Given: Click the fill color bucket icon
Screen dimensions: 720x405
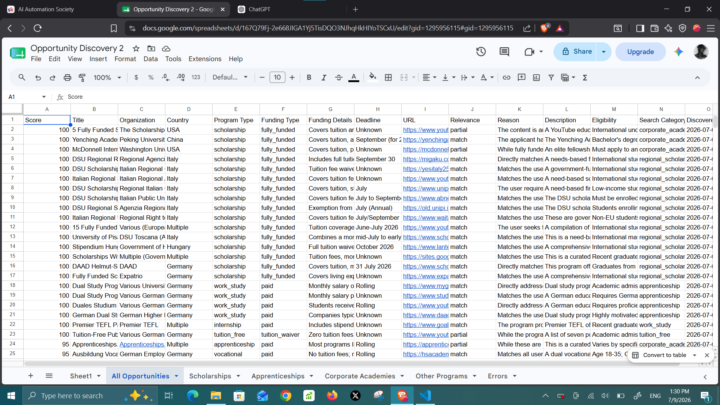Looking at the screenshot, I should (373, 77).
